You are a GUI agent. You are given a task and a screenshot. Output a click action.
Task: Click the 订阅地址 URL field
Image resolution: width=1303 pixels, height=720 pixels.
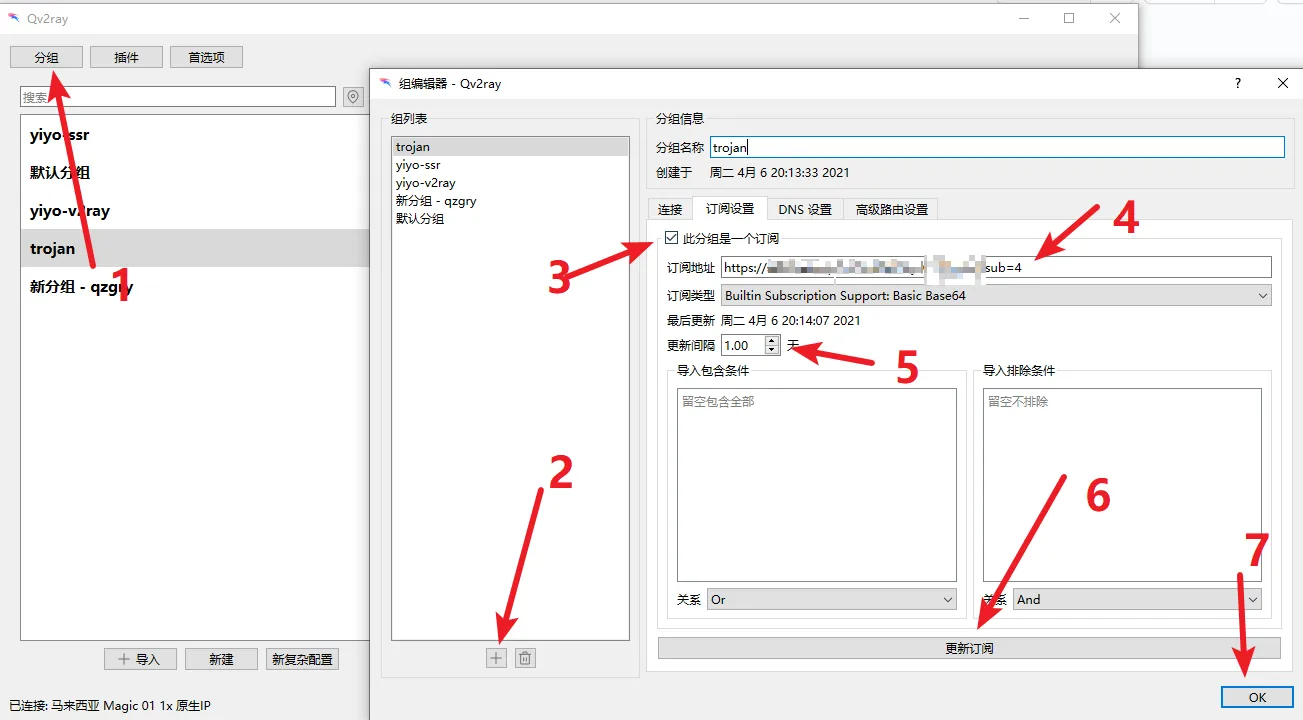coord(996,267)
